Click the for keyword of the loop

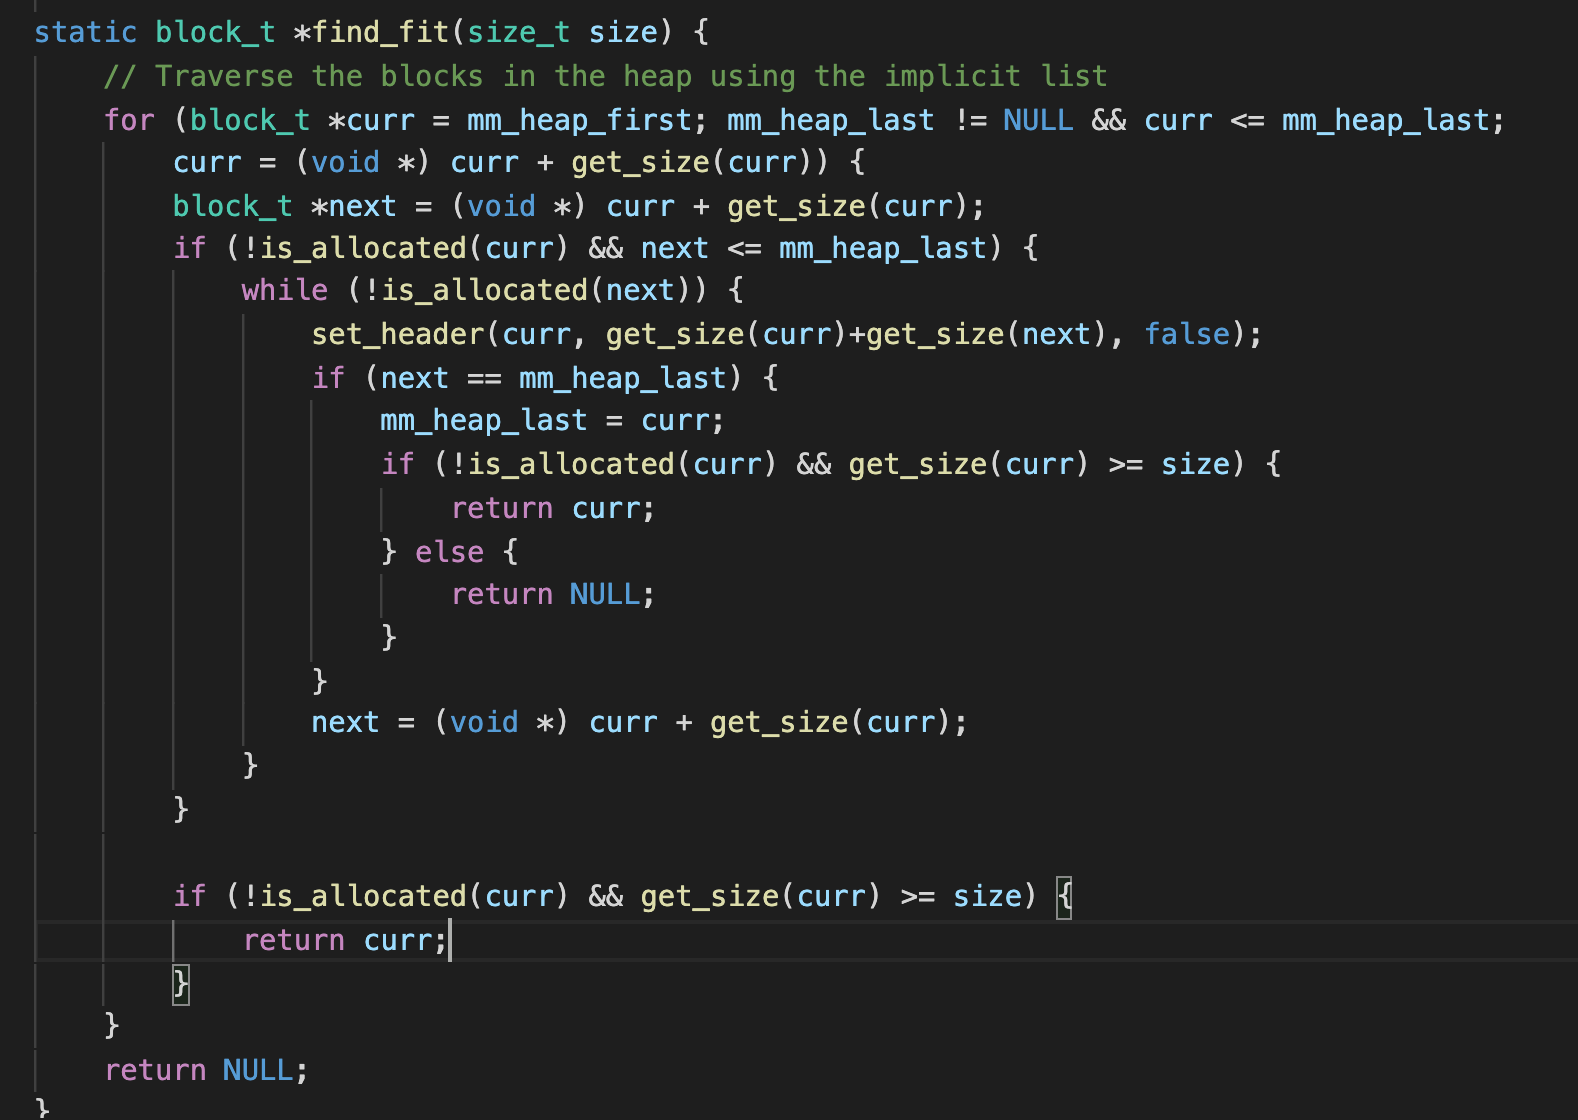(x=129, y=120)
